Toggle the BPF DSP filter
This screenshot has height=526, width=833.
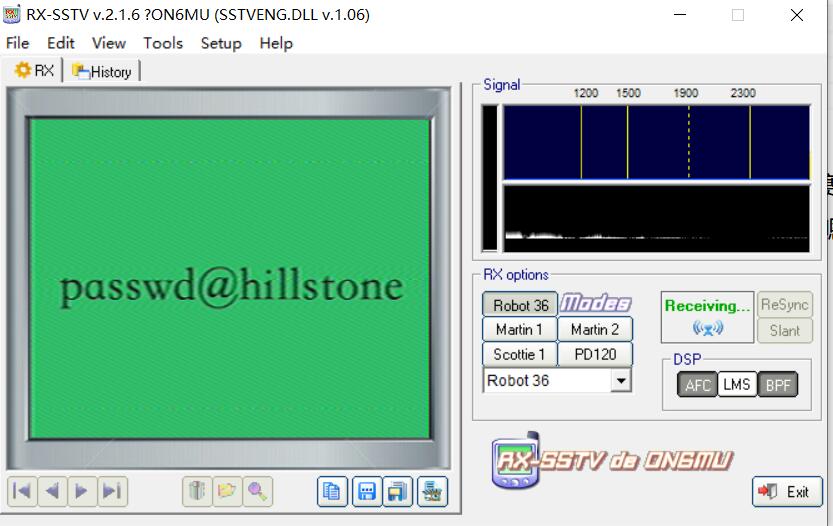[777, 384]
